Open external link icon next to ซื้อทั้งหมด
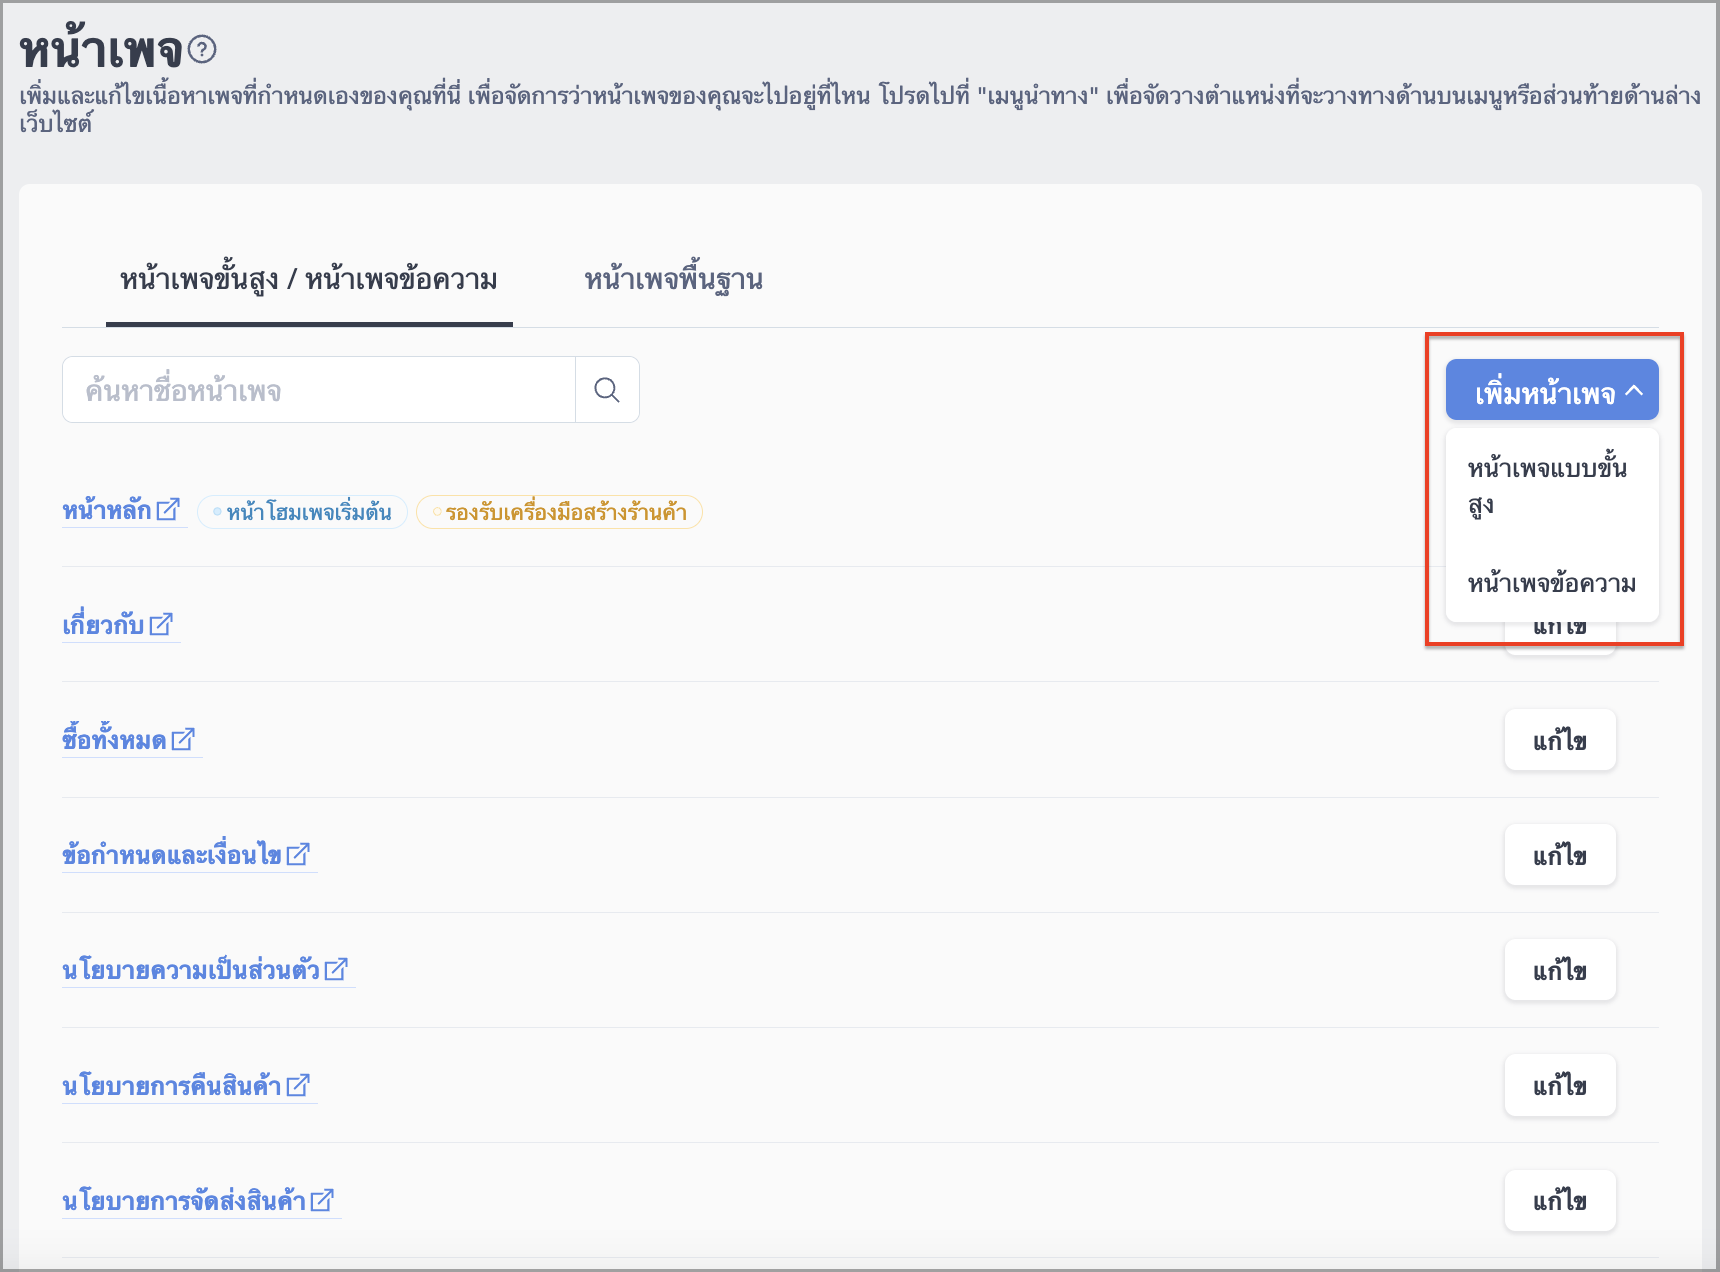Image resolution: width=1720 pixels, height=1272 pixels. (183, 739)
